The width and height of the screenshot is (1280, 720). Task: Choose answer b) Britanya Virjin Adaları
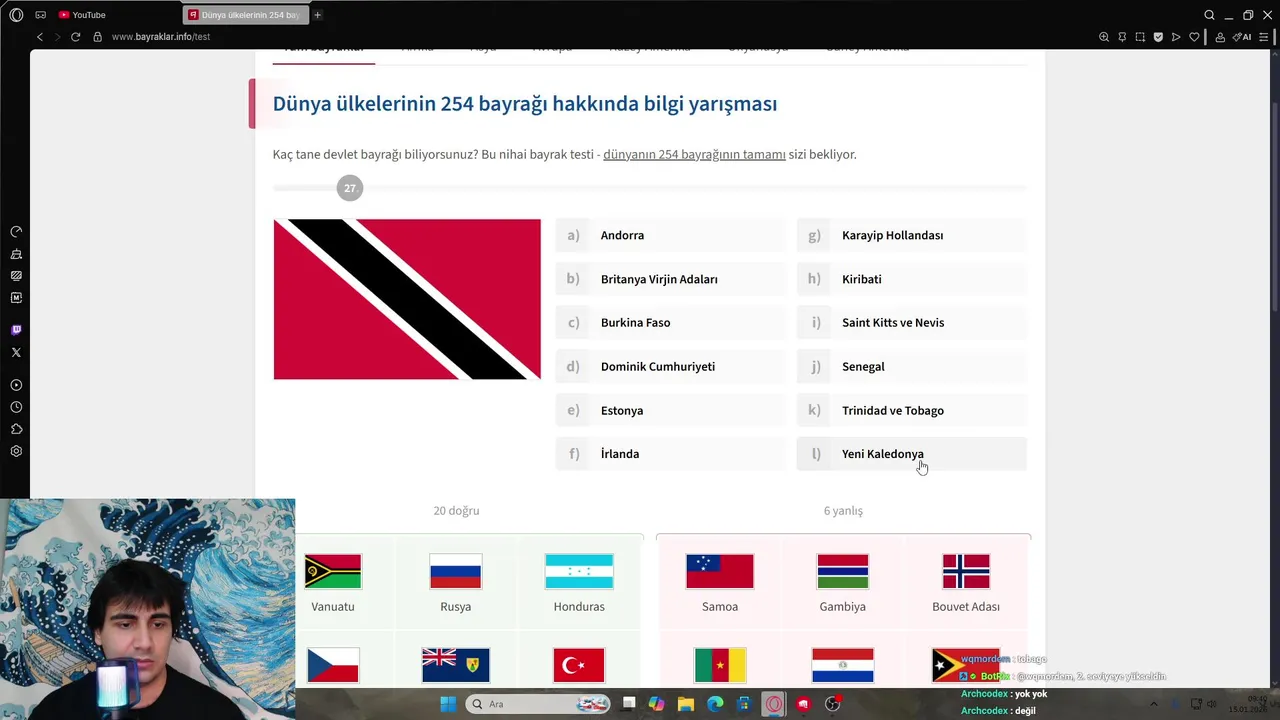[x=670, y=279]
